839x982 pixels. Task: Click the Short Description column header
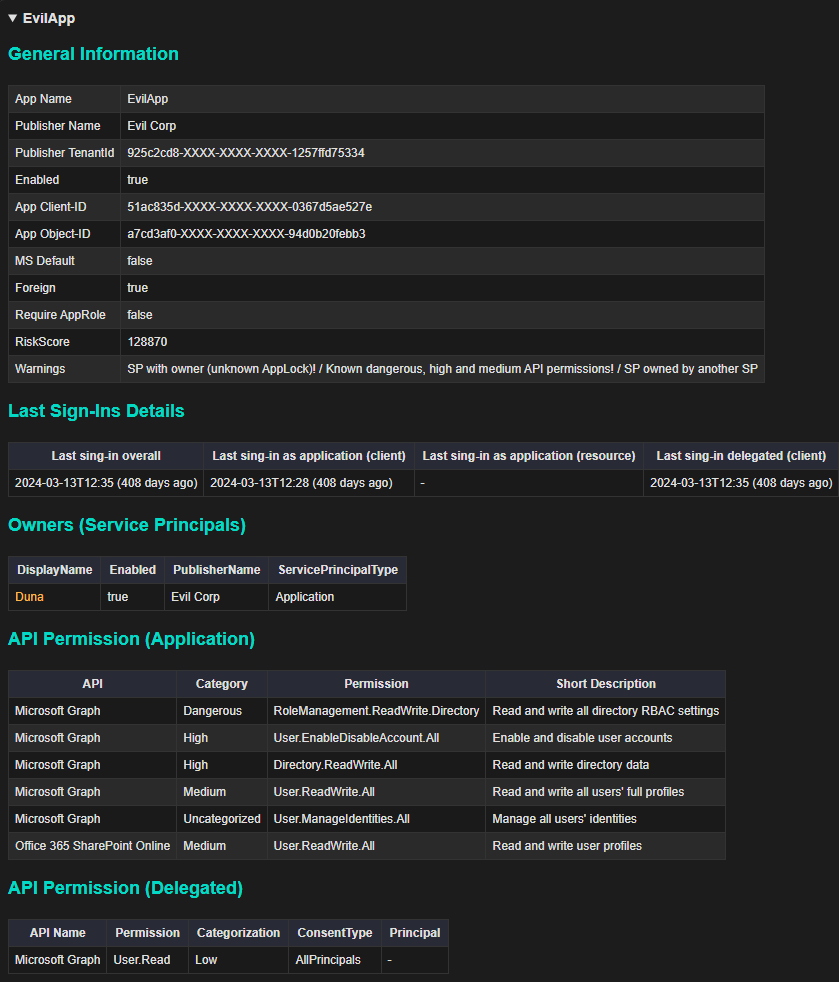605,684
